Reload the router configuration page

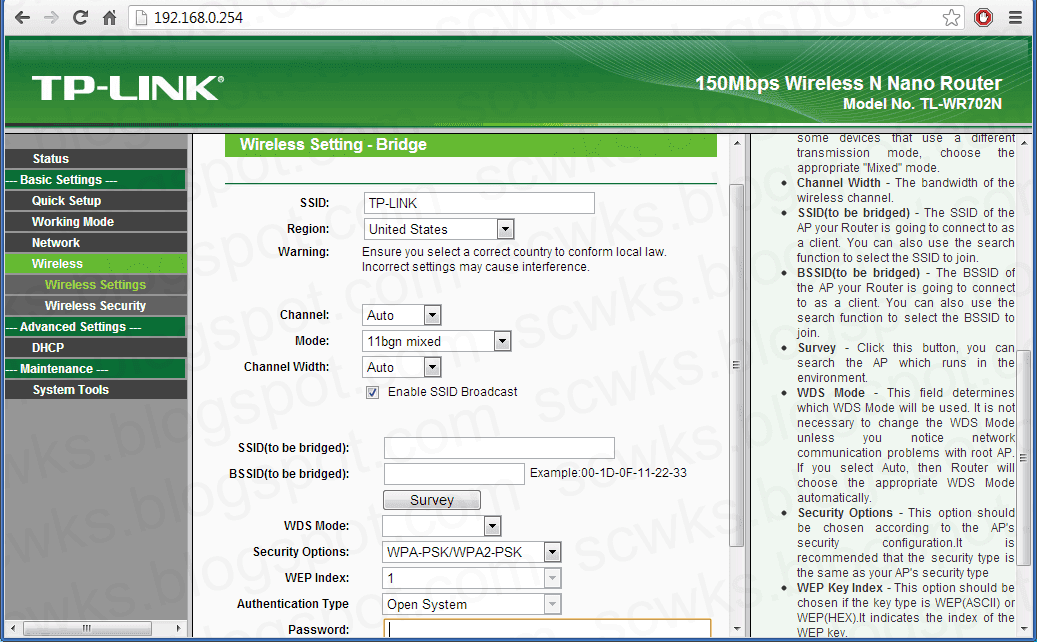tap(79, 17)
